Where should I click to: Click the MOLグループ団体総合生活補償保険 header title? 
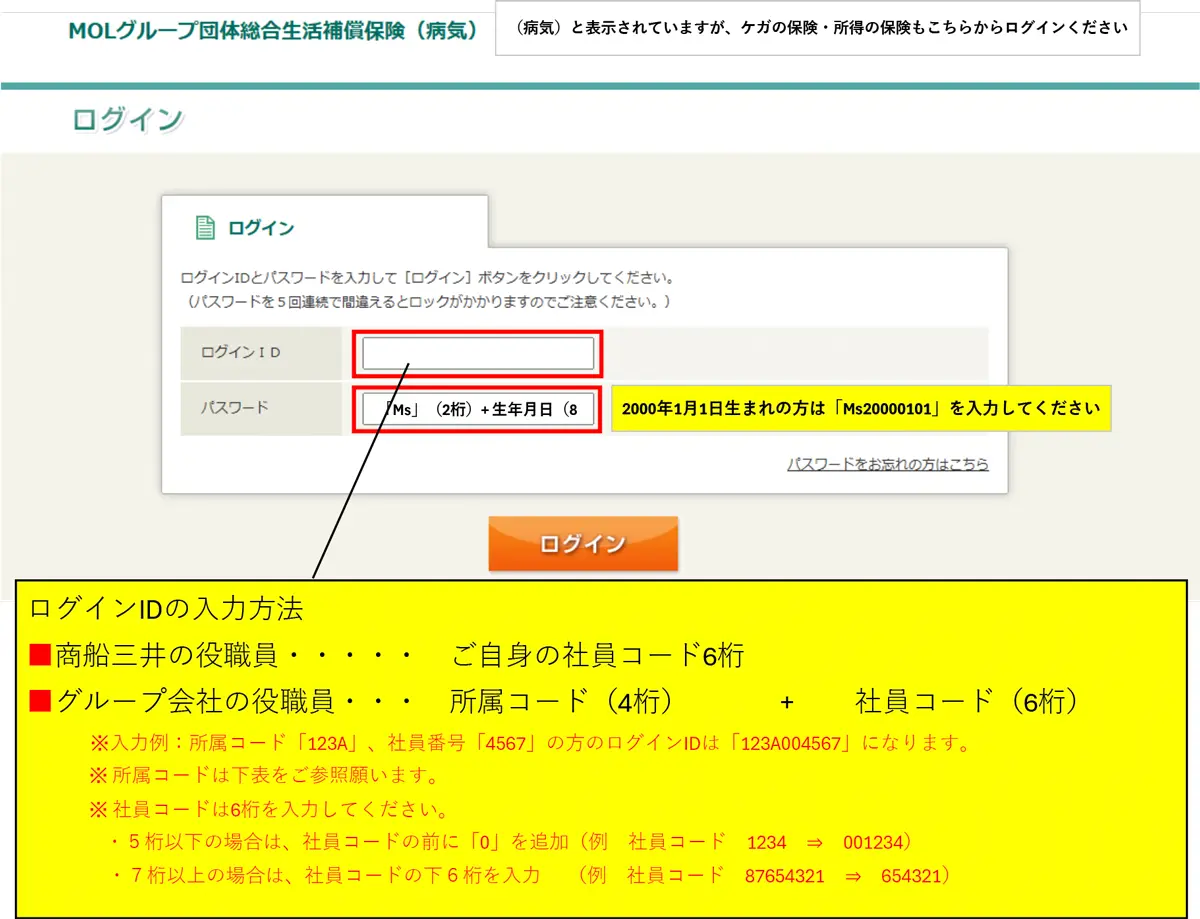(x=270, y=30)
